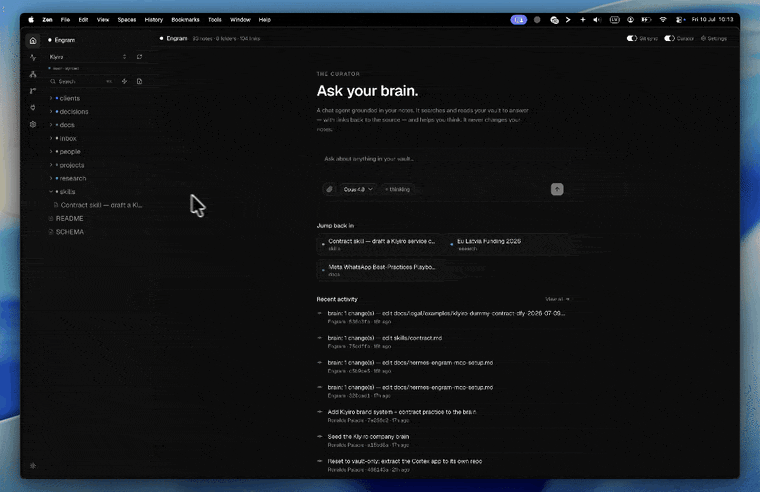Open the README note
The width and height of the screenshot is (760, 492).
point(69,219)
